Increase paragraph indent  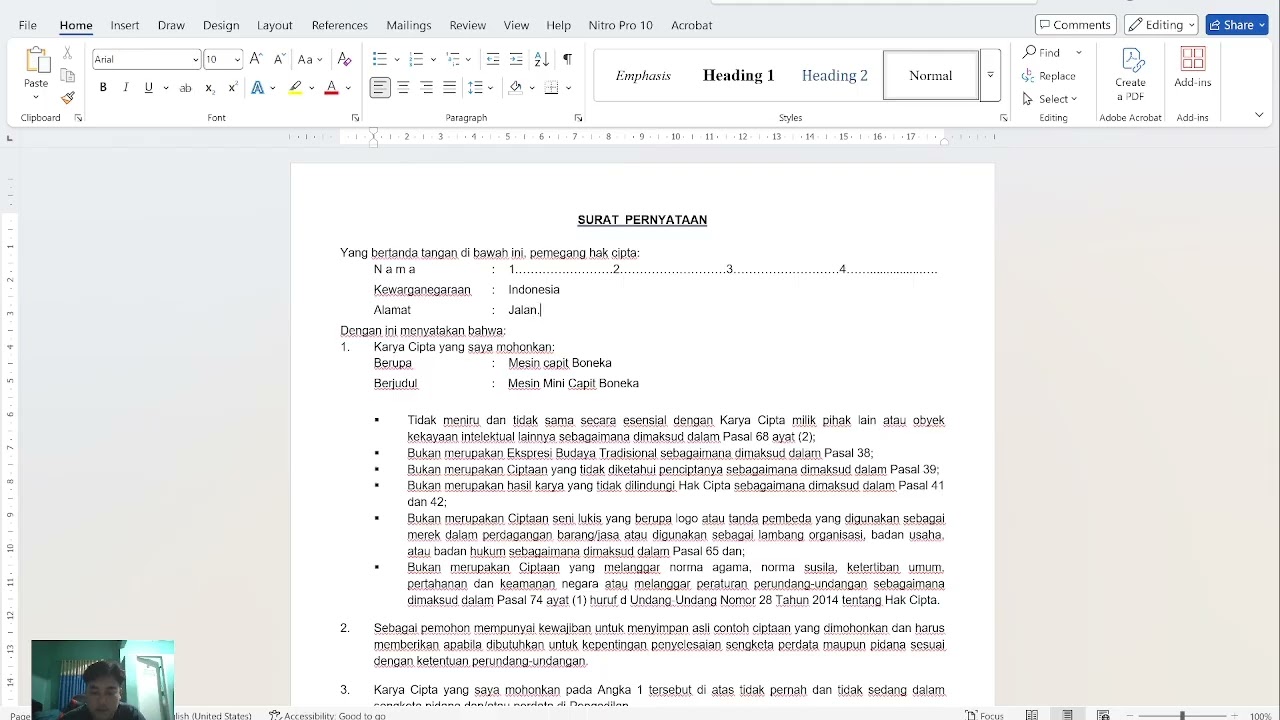tap(516, 59)
